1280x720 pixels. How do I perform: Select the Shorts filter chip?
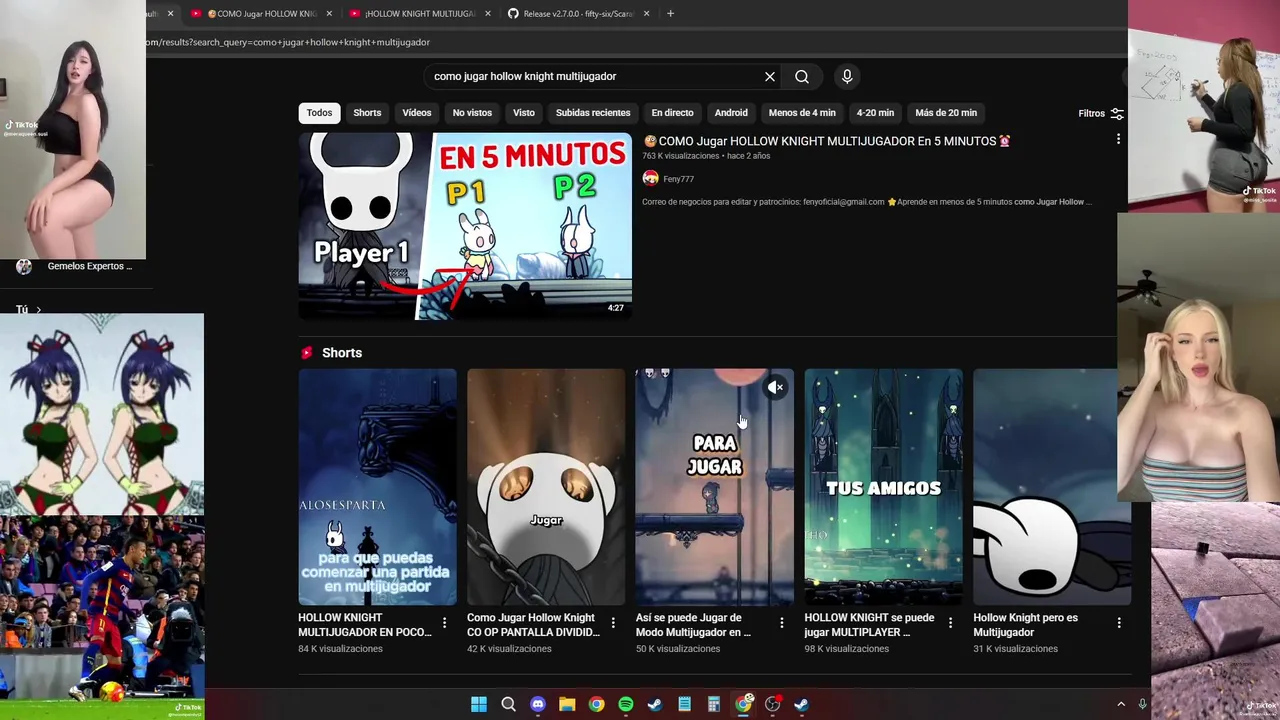coord(367,113)
